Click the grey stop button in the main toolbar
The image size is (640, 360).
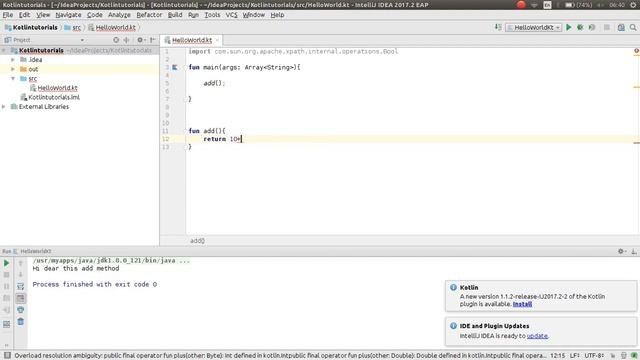coord(607,27)
